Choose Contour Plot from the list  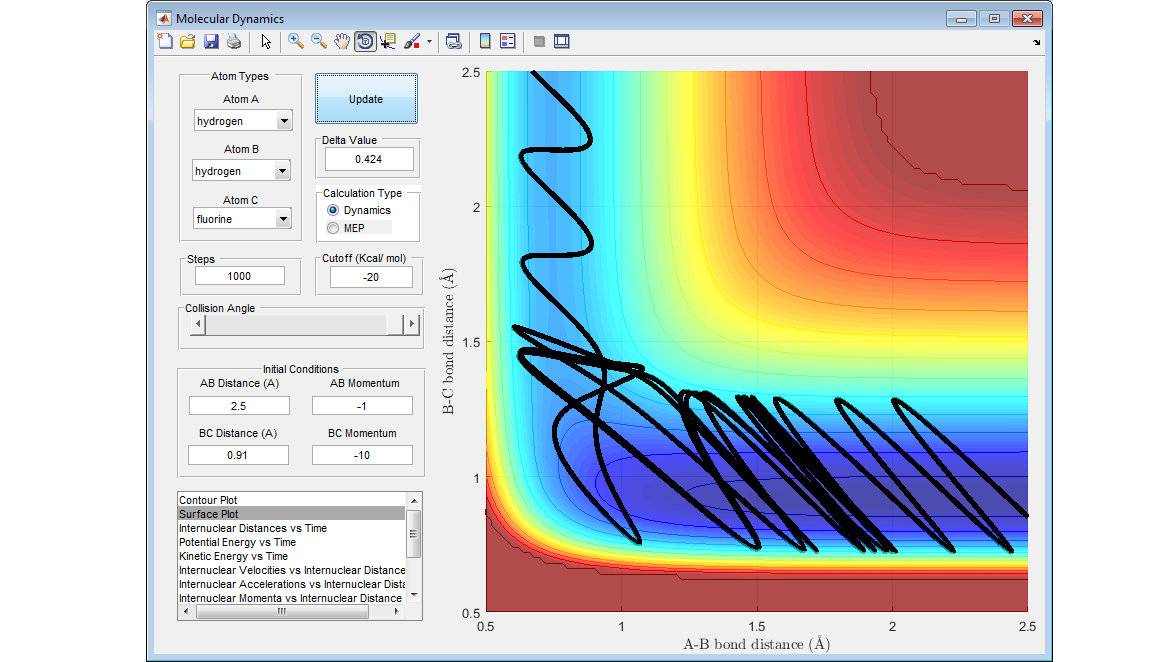click(208, 500)
